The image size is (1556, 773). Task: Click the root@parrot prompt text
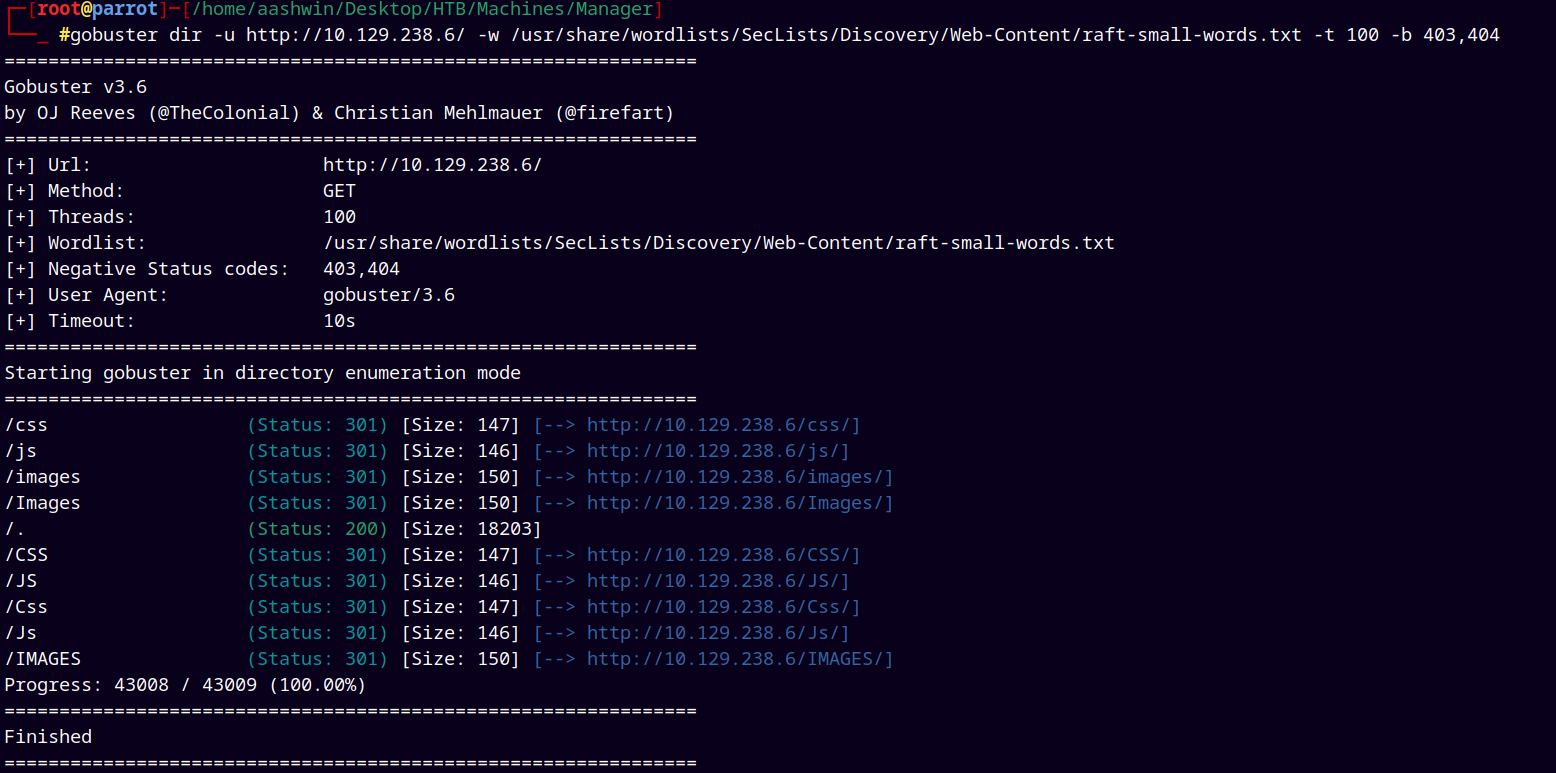[97, 10]
